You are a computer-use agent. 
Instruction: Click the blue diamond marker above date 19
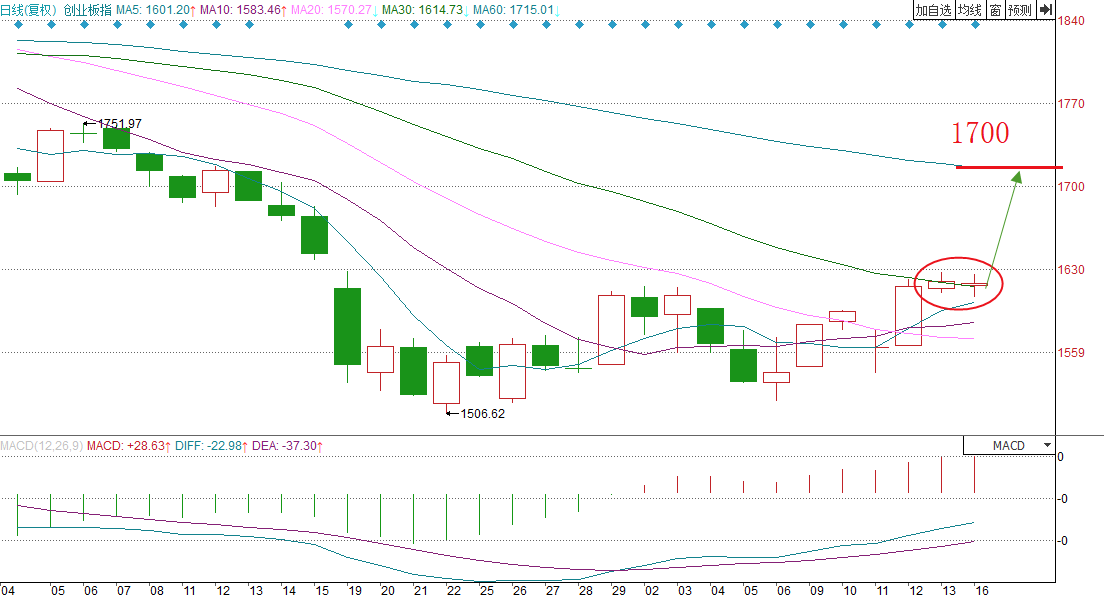point(349,25)
